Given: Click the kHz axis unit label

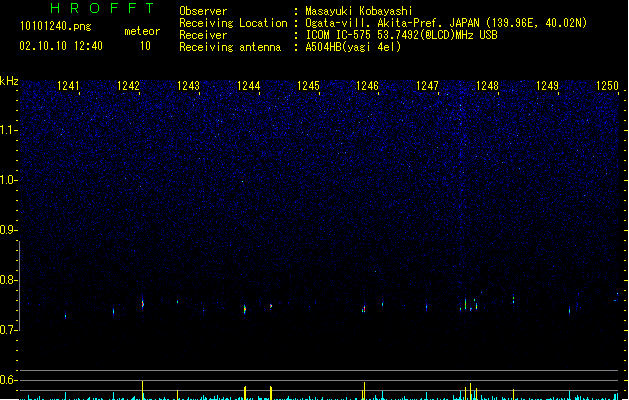Looking at the screenshot, I should [9, 81].
